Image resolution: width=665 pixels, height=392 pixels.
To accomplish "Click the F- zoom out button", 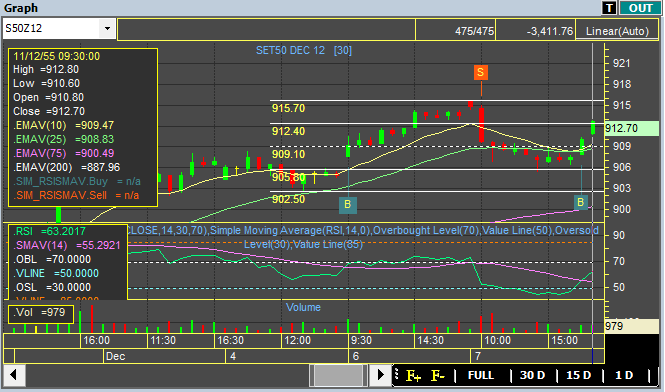I will pyautogui.click(x=438, y=376).
